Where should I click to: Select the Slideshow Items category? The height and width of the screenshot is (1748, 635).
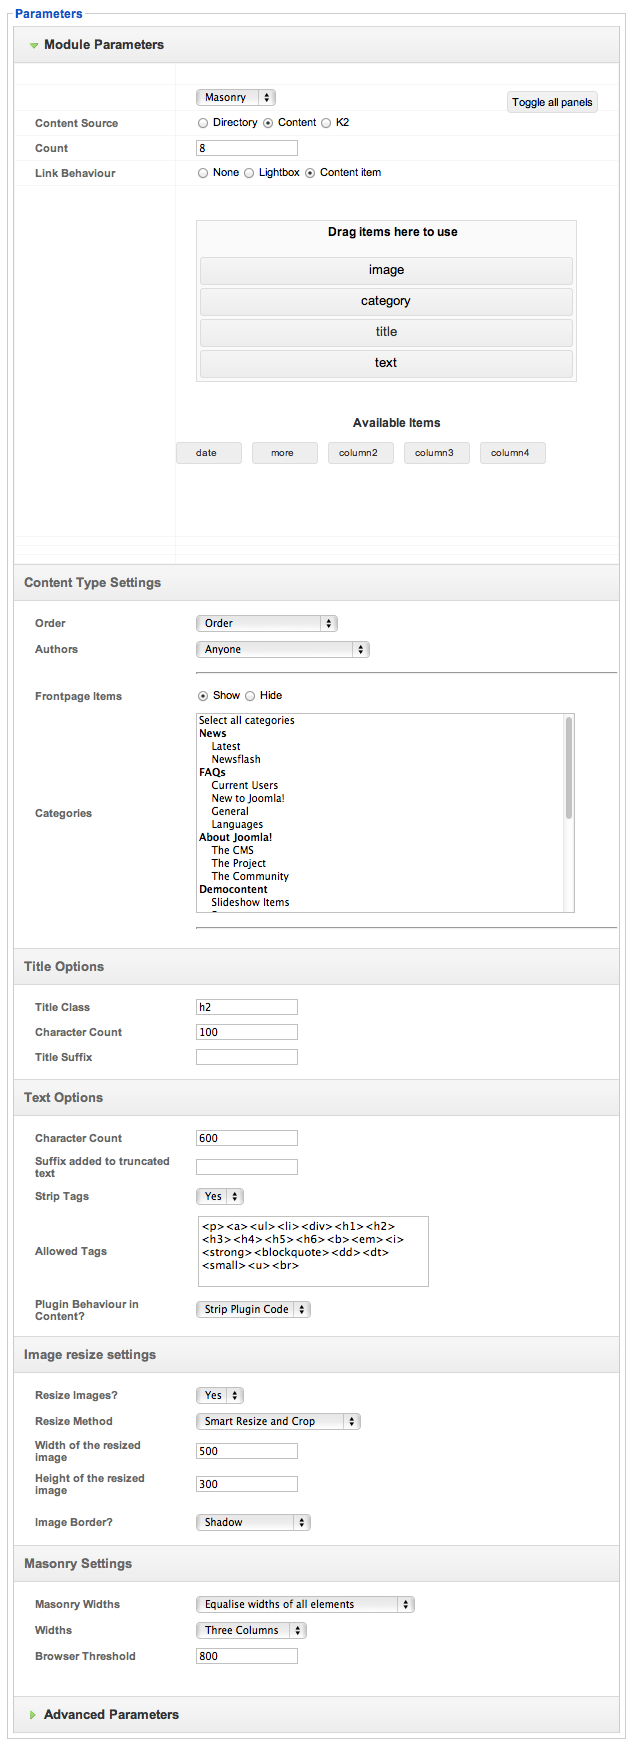click(x=250, y=902)
